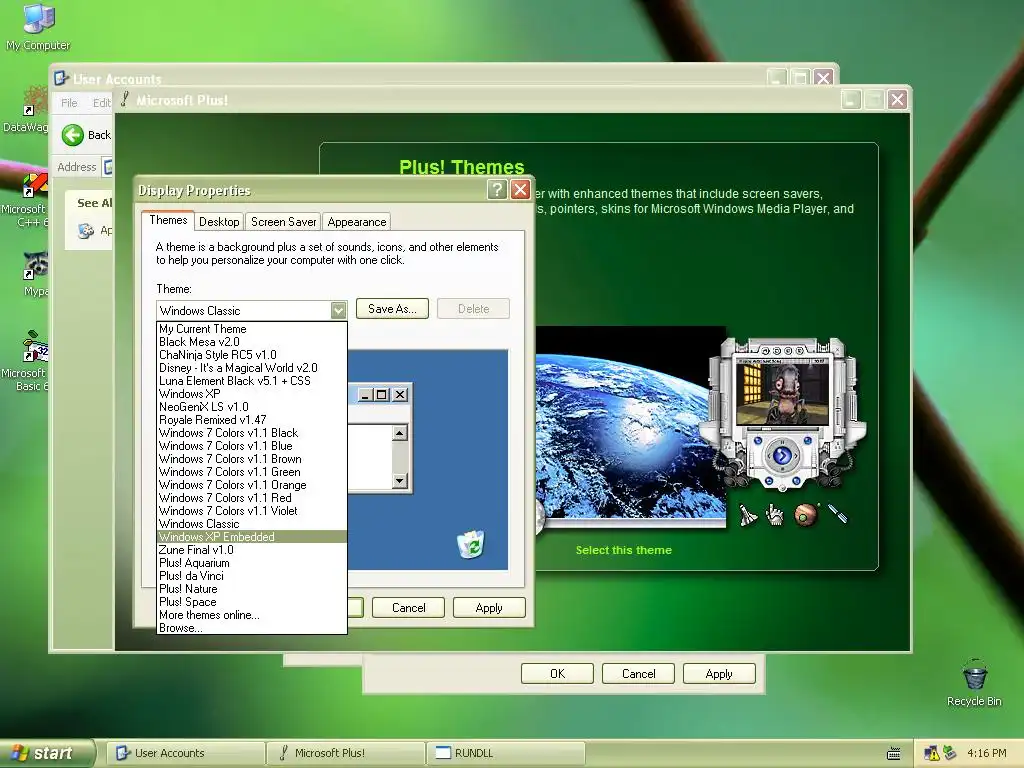Switch to User Accounts taskbar button

tap(185, 753)
